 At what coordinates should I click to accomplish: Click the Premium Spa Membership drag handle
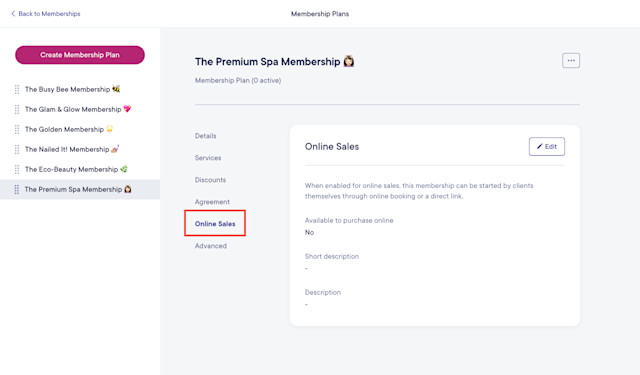[x=17, y=189]
